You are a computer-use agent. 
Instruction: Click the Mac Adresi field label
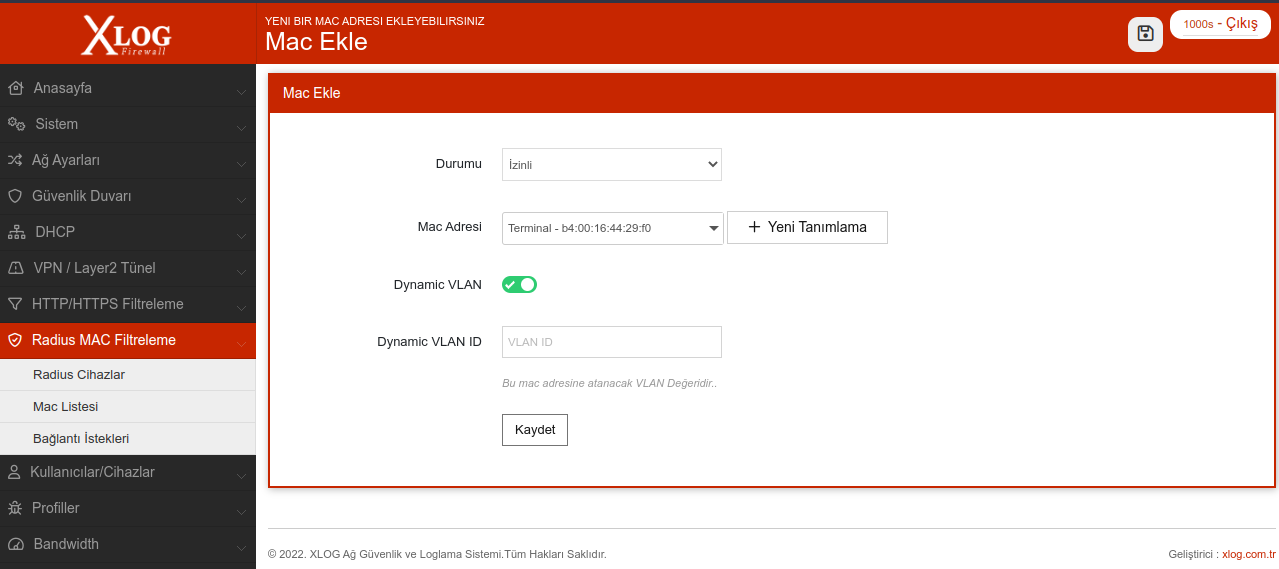pyautogui.click(x=449, y=227)
